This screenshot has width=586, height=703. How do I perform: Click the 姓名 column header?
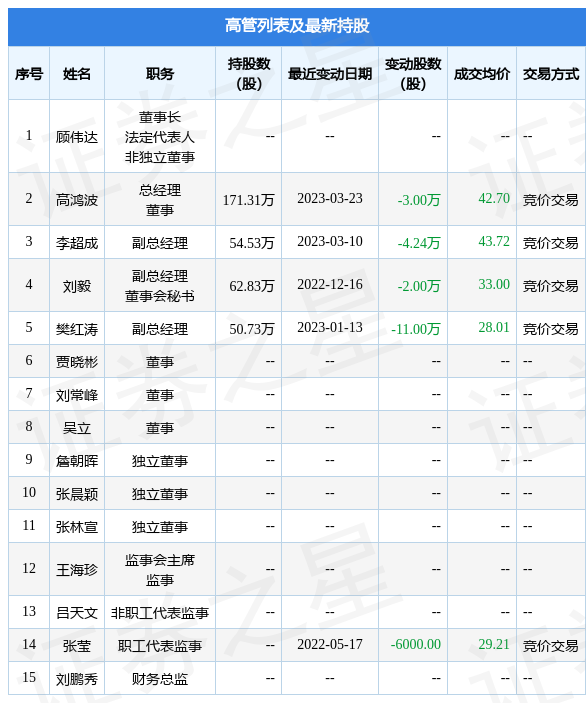pyautogui.click(x=77, y=74)
